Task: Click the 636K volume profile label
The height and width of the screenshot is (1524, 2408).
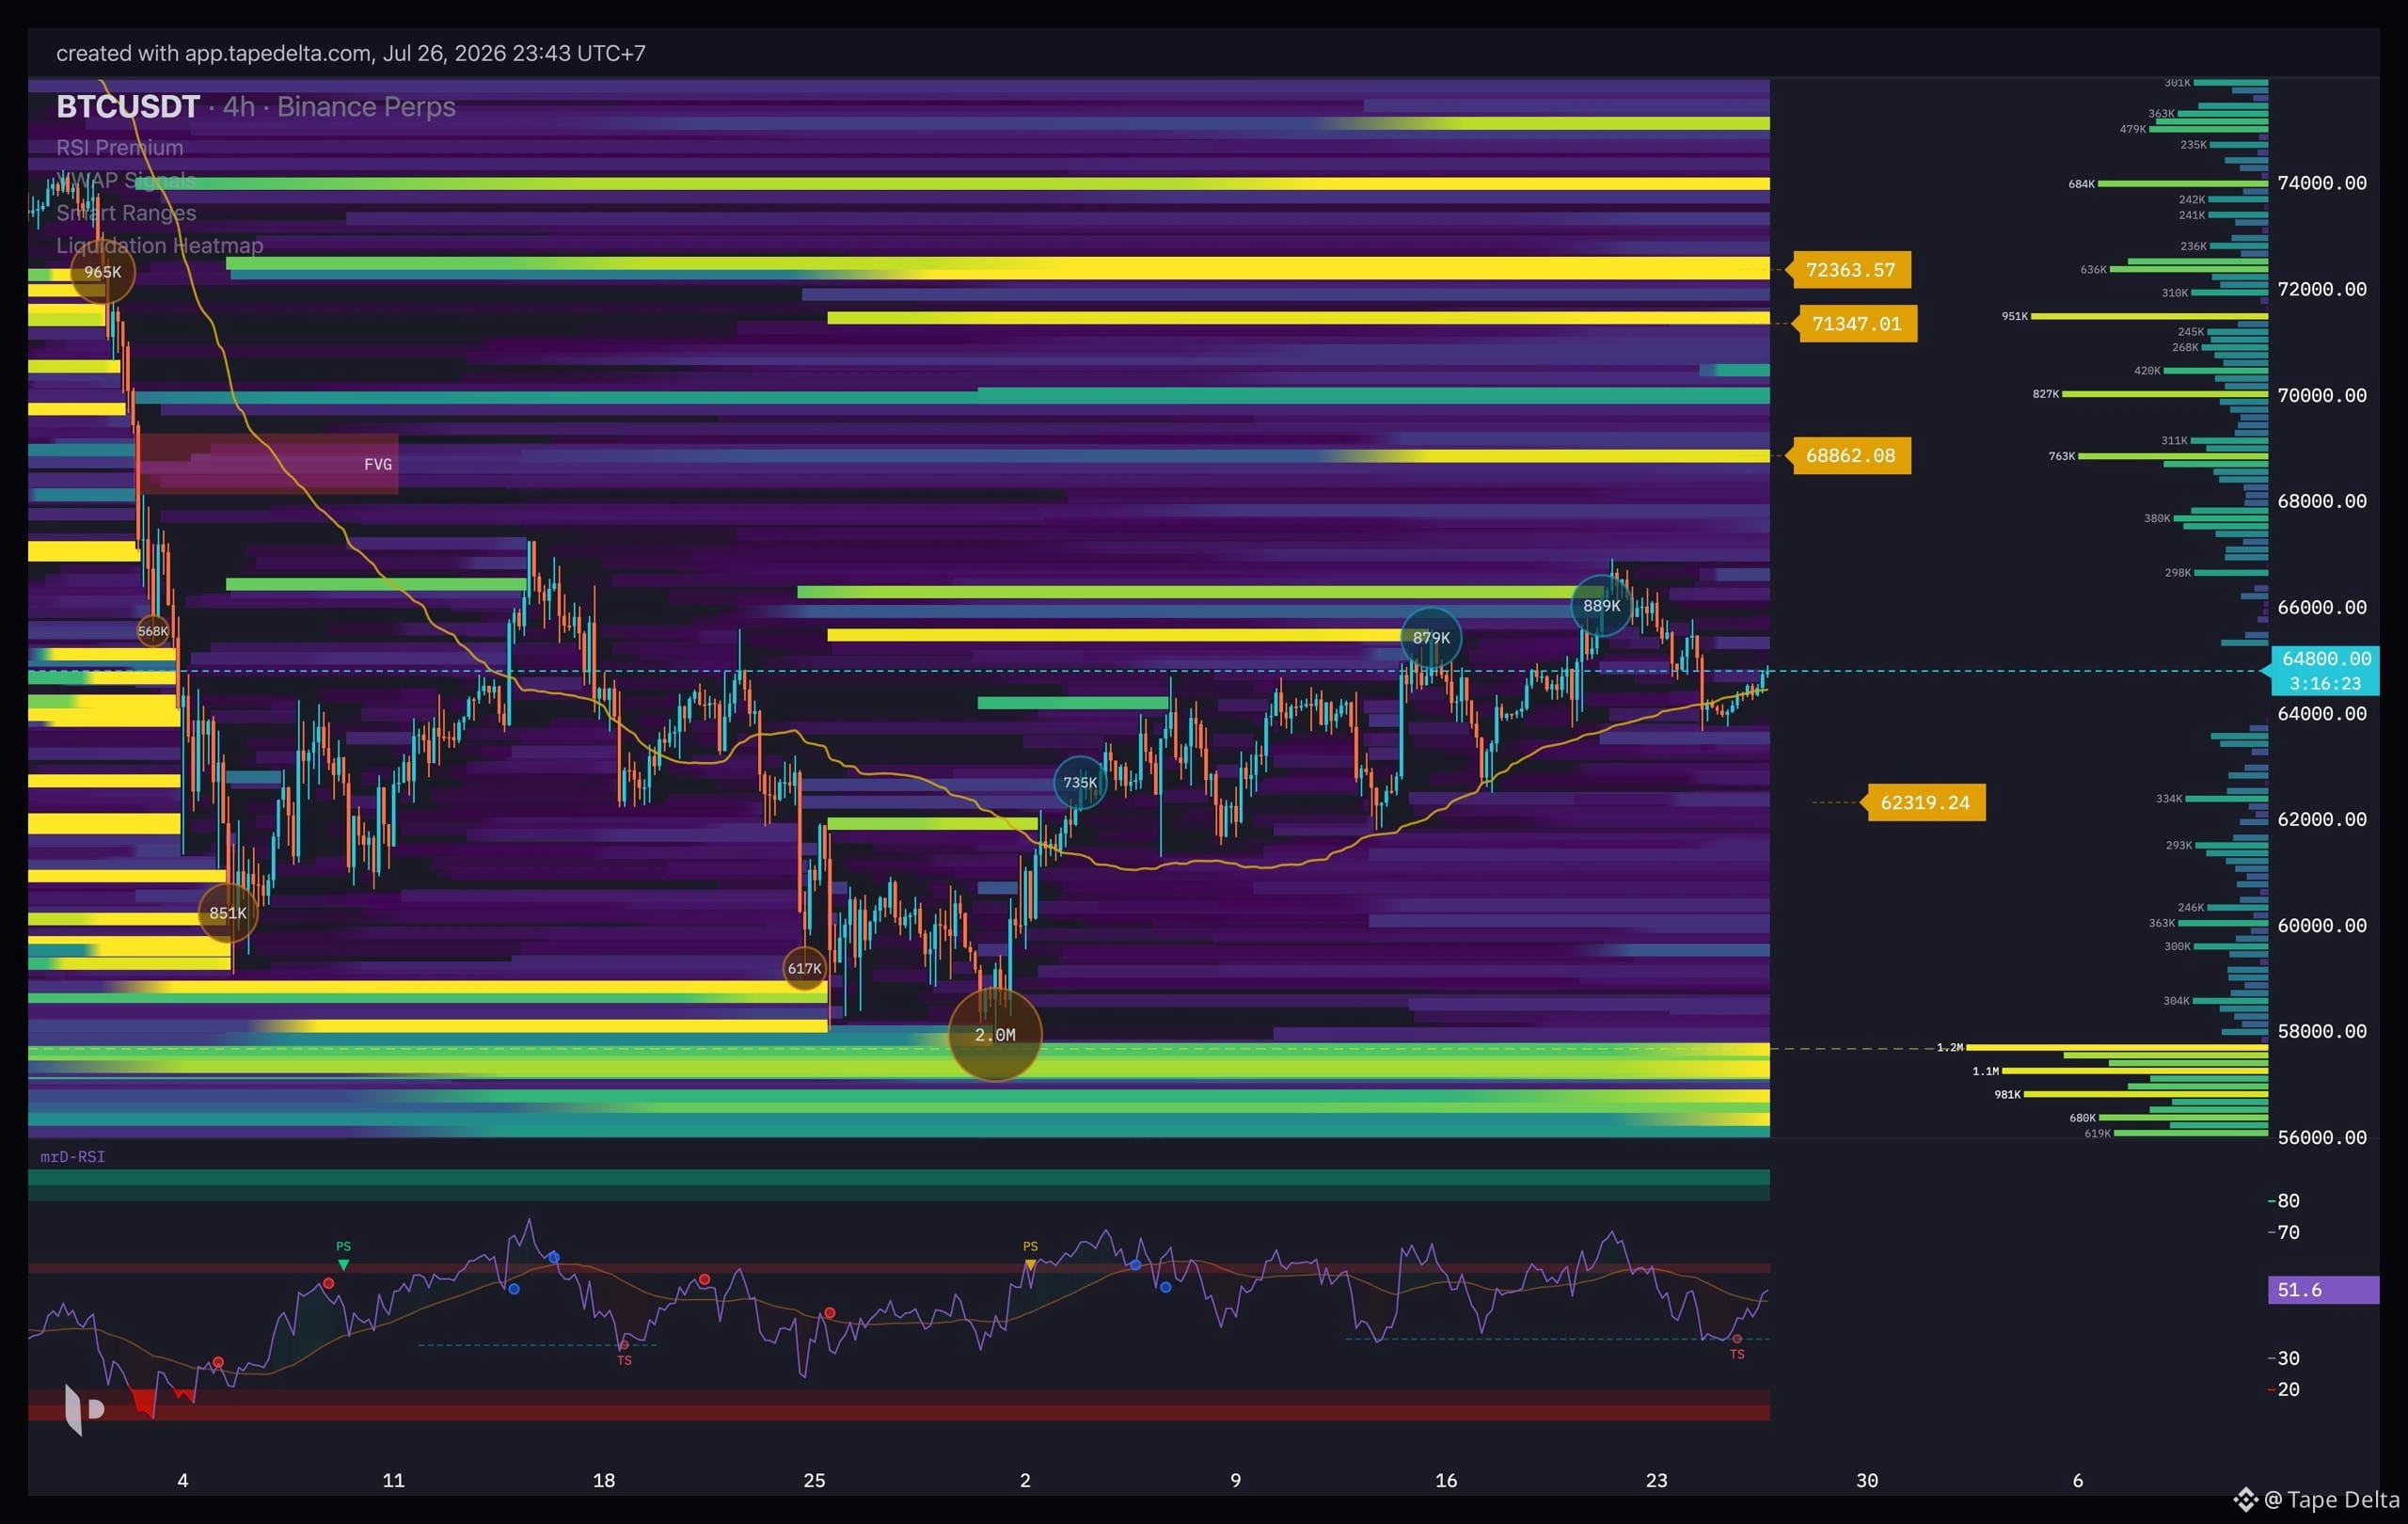Action: coord(2094,269)
